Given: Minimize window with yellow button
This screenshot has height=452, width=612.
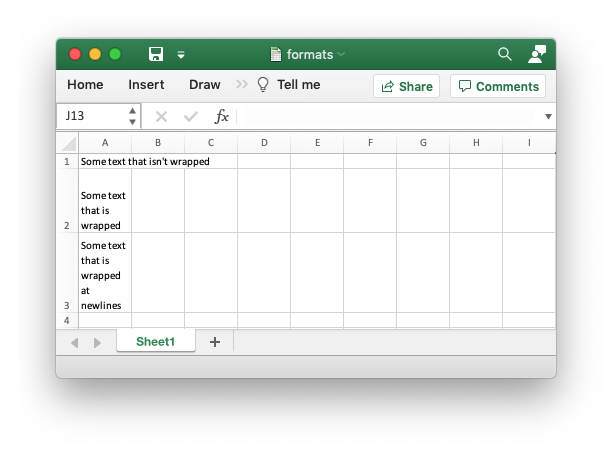Looking at the screenshot, I should (x=95, y=54).
